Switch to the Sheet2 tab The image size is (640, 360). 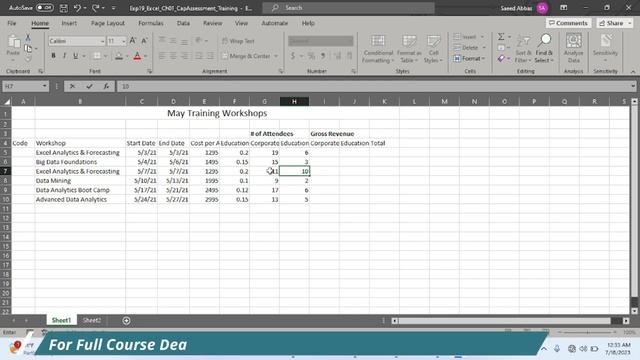coord(92,320)
